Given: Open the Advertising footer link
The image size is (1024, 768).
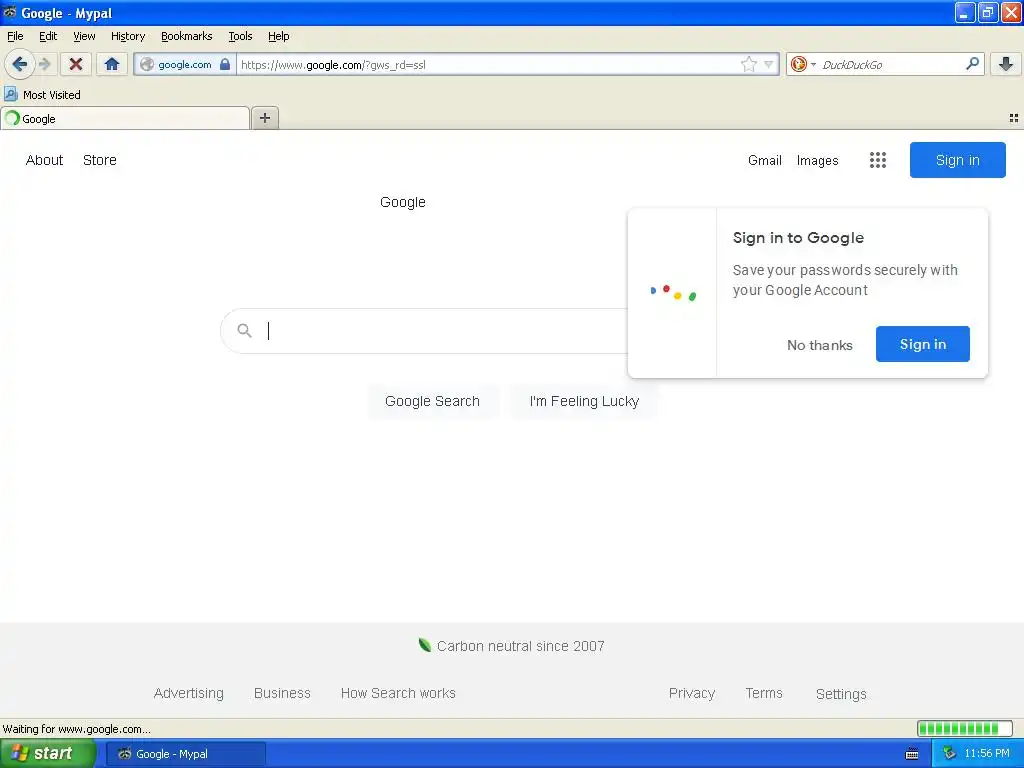Looking at the screenshot, I should (x=188, y=693).
